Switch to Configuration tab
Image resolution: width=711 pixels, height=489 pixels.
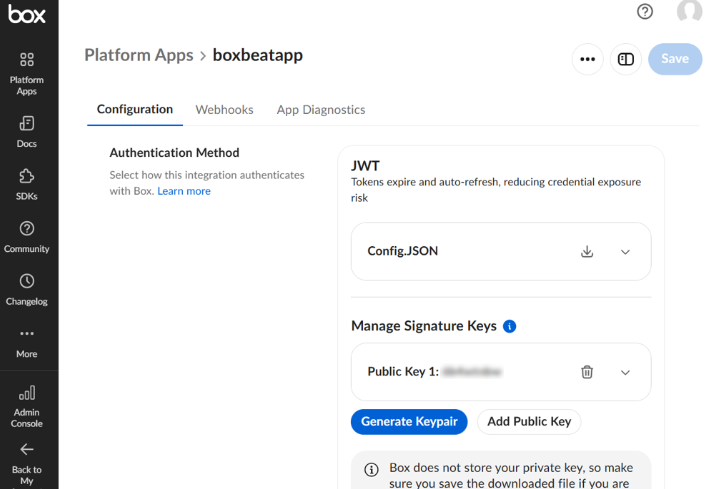135,109
